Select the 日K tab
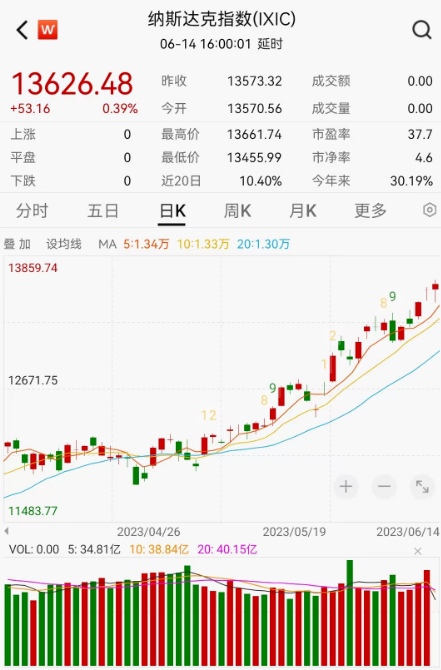 tap(172, 211)
